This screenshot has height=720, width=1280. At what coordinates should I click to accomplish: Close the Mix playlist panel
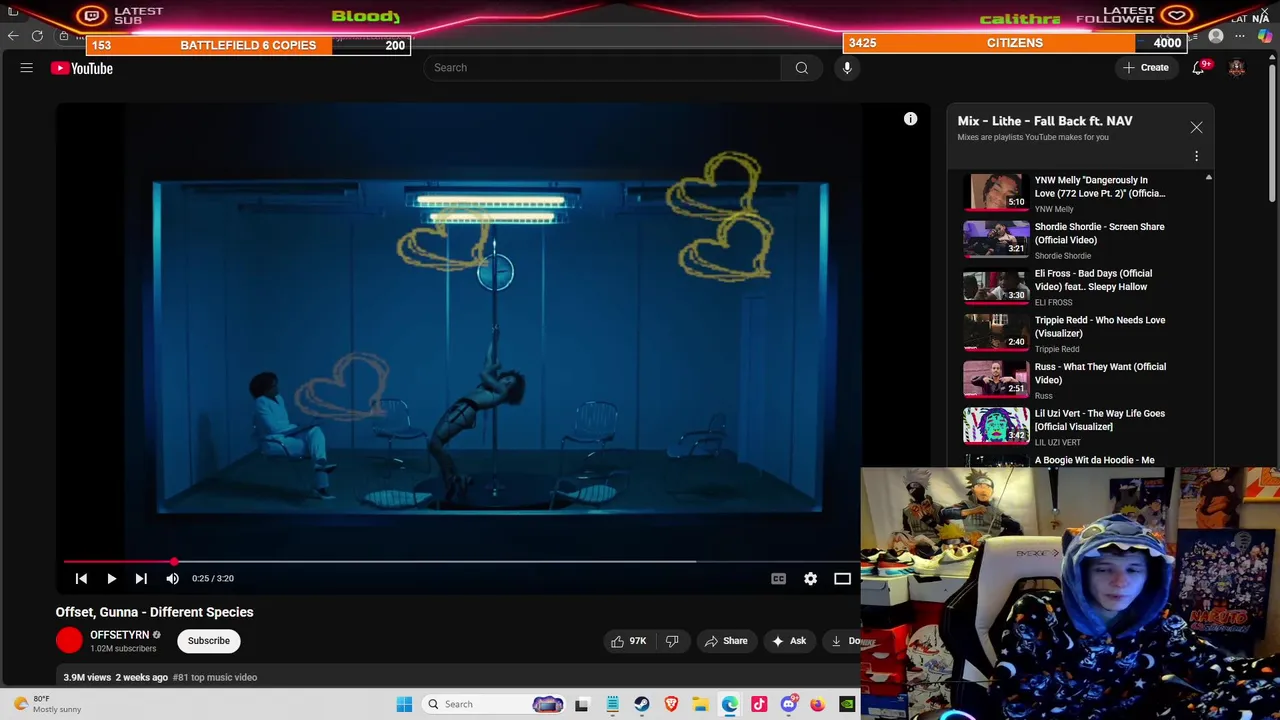coord(1196,127)
